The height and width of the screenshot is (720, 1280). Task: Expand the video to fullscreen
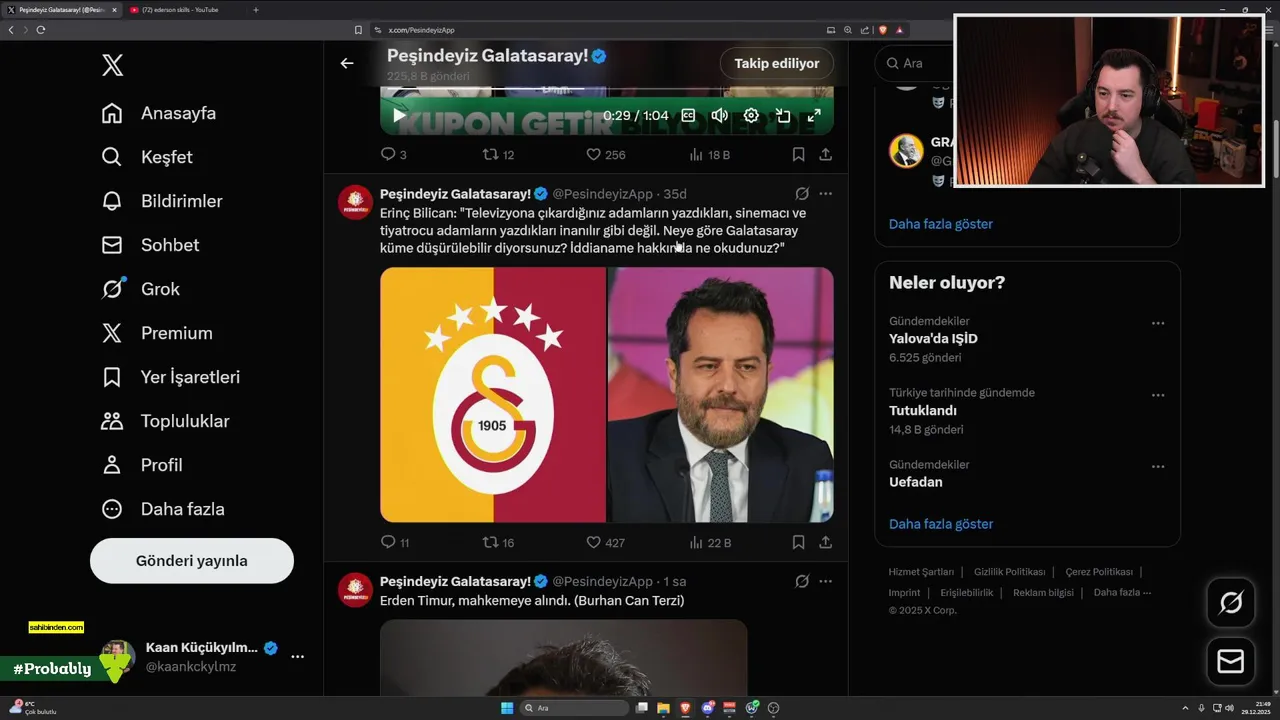pos(814,115)
